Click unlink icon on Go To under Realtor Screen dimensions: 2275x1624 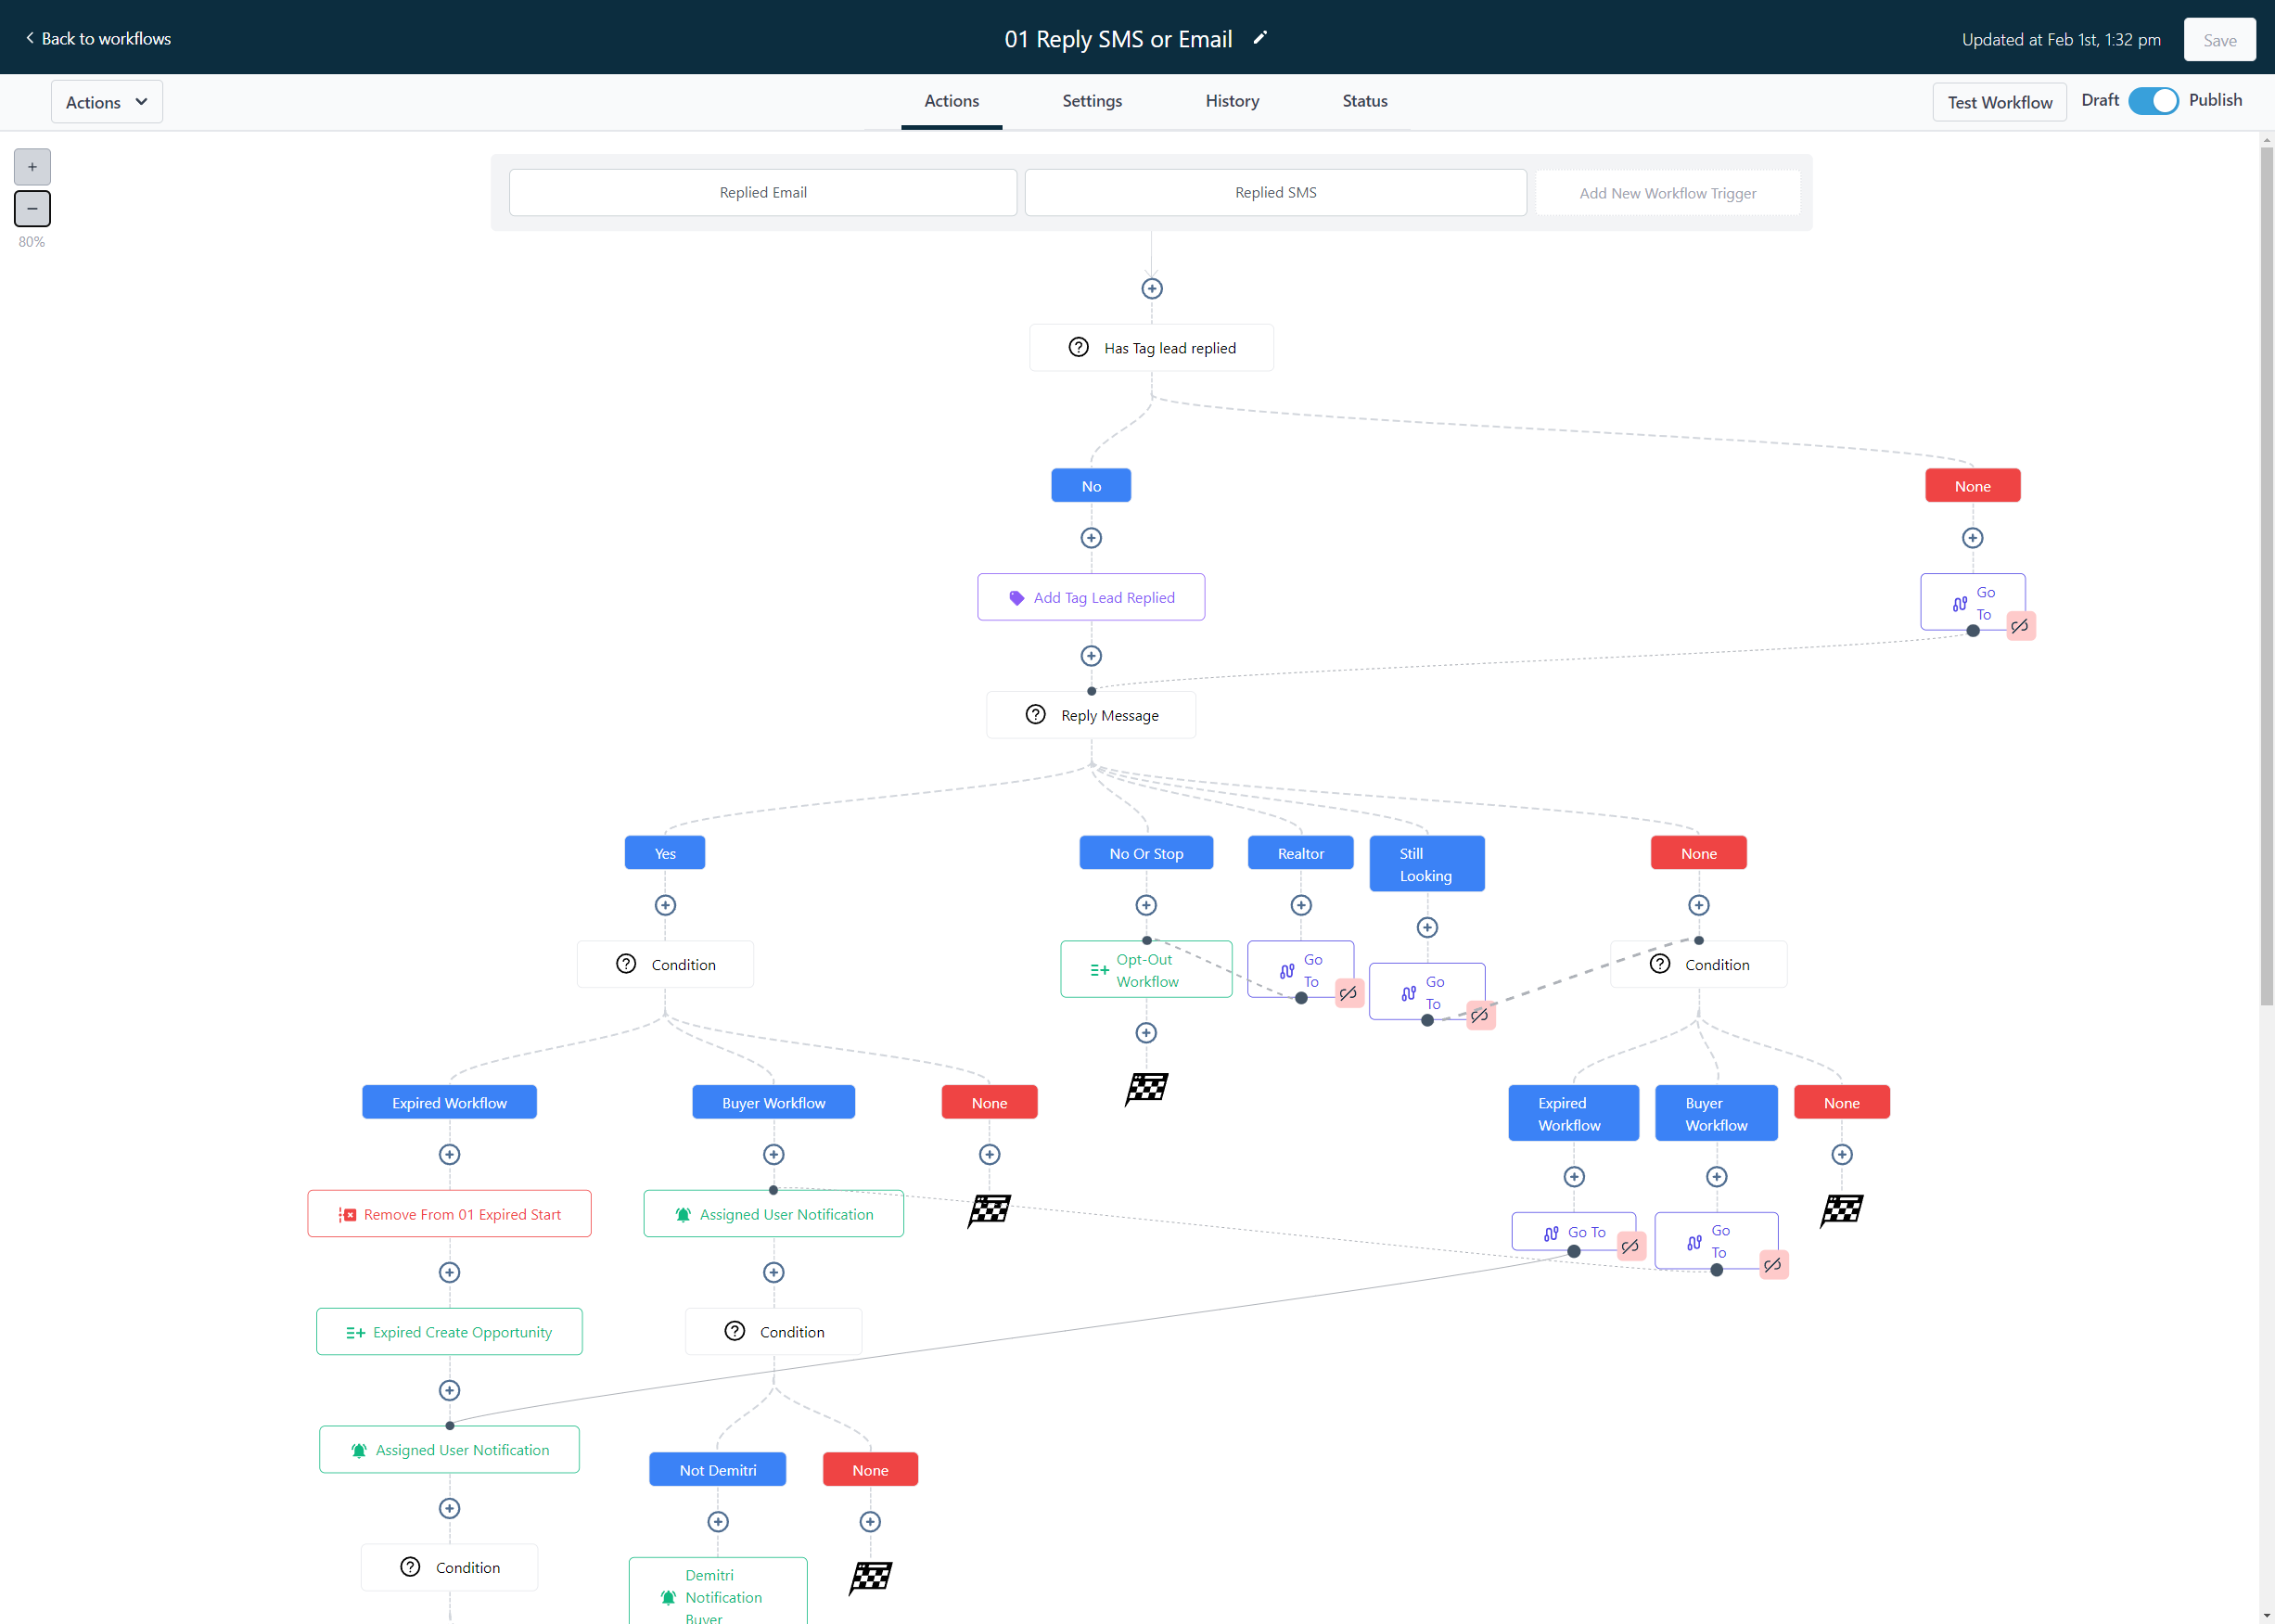point(1348,993)
